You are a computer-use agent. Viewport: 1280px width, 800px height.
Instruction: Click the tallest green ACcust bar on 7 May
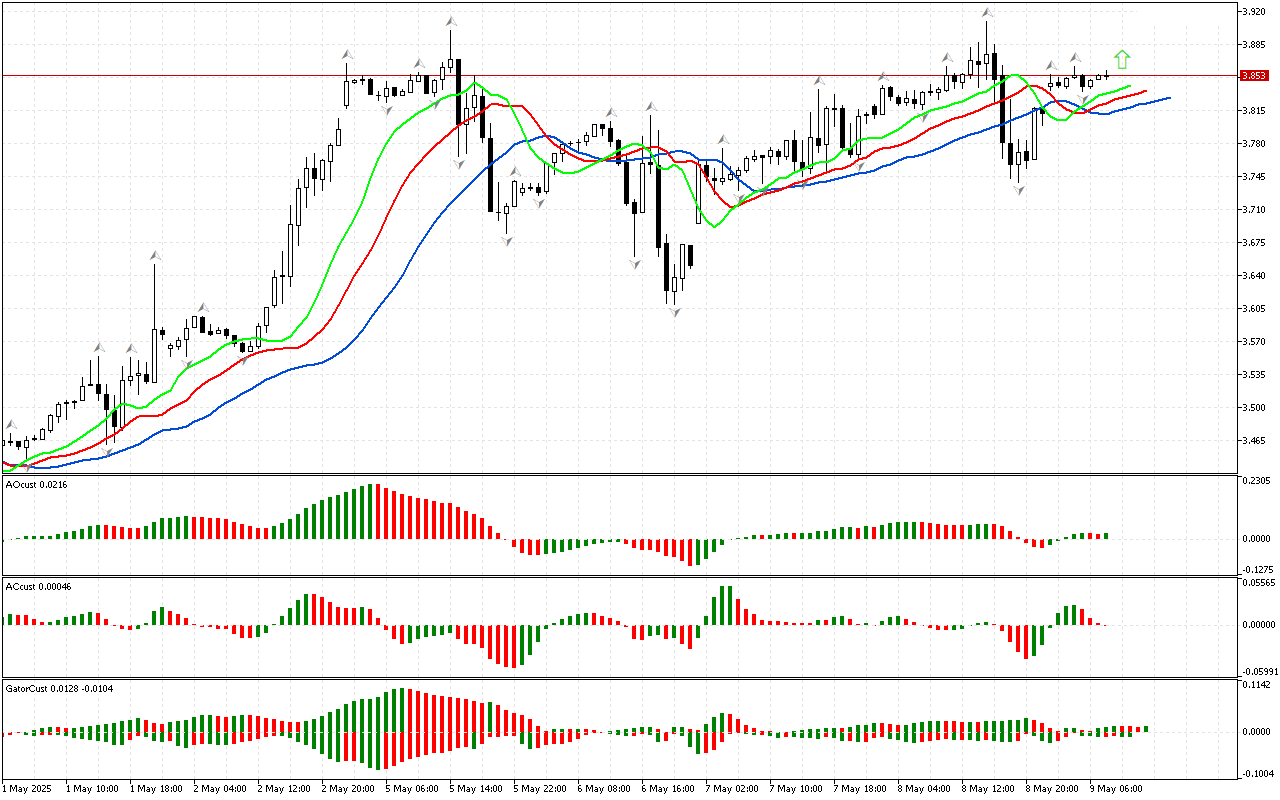[725, 605]
